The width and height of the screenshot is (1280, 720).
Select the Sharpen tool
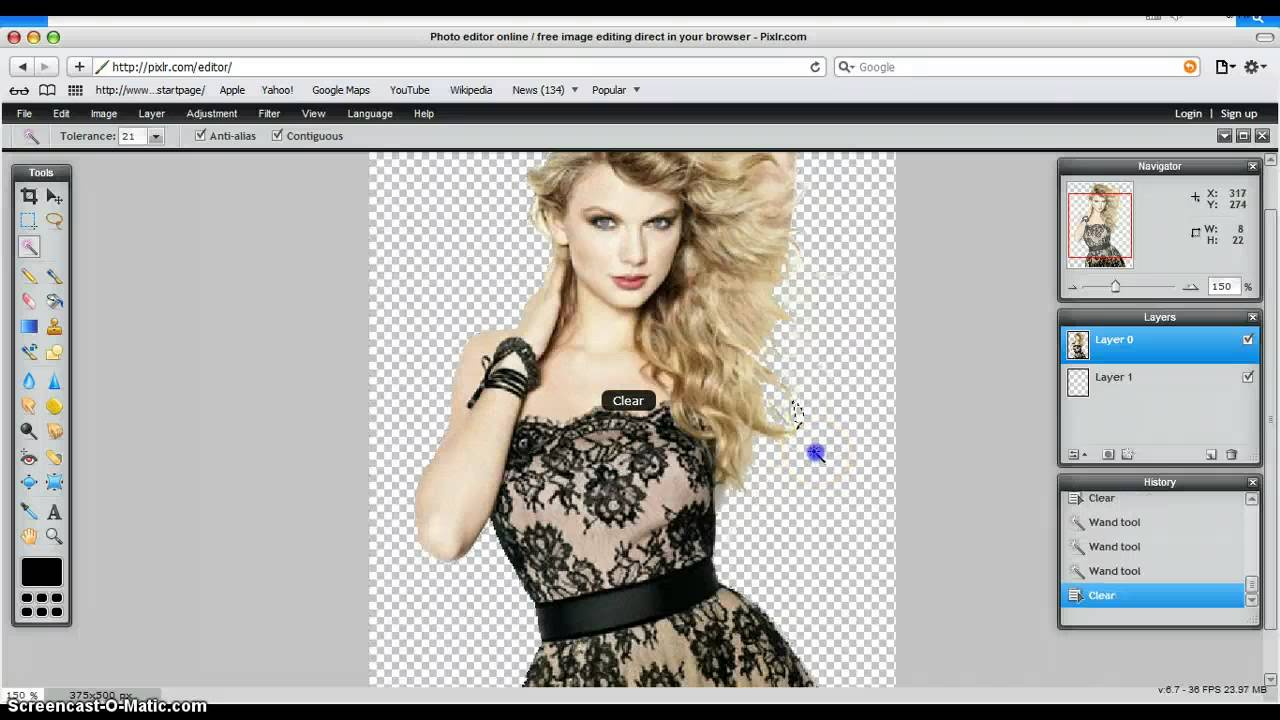(54, 381)
